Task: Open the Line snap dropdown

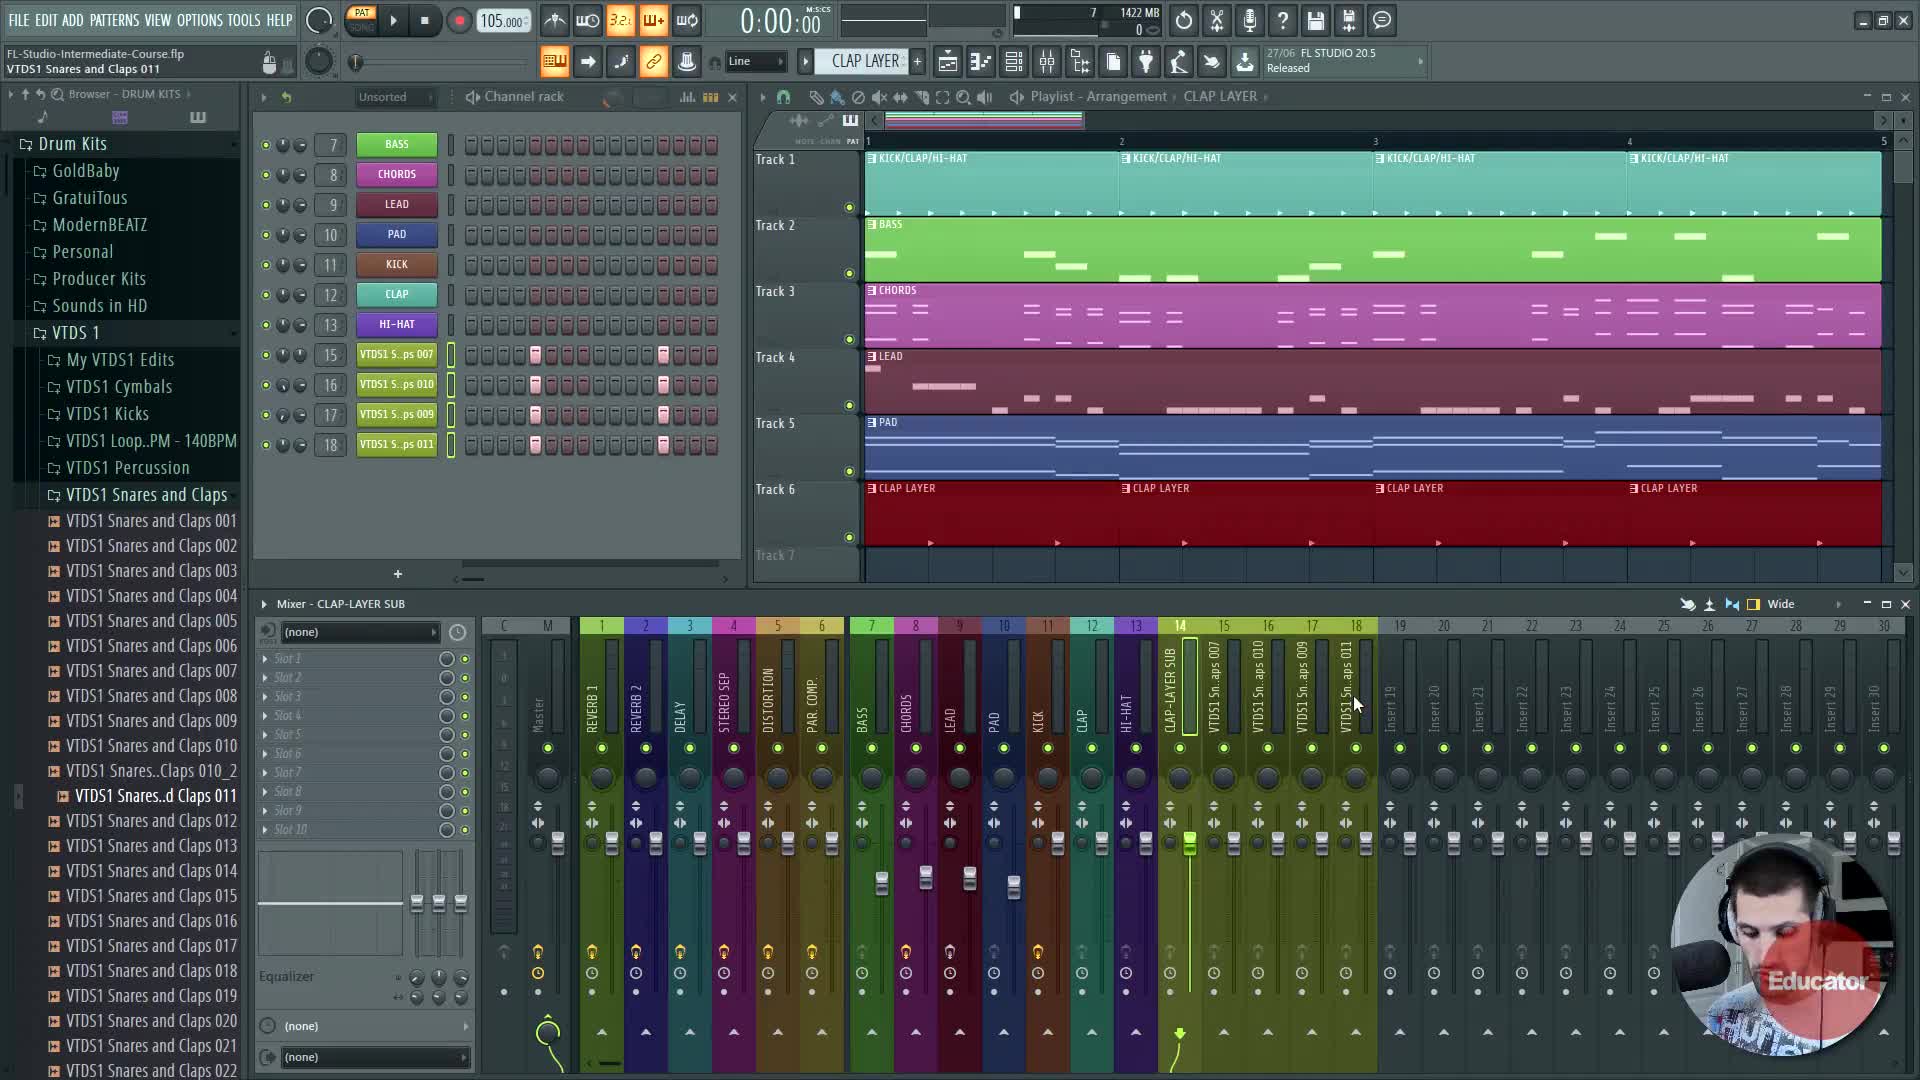Action: pyautogui.click(x=755, y=62)
